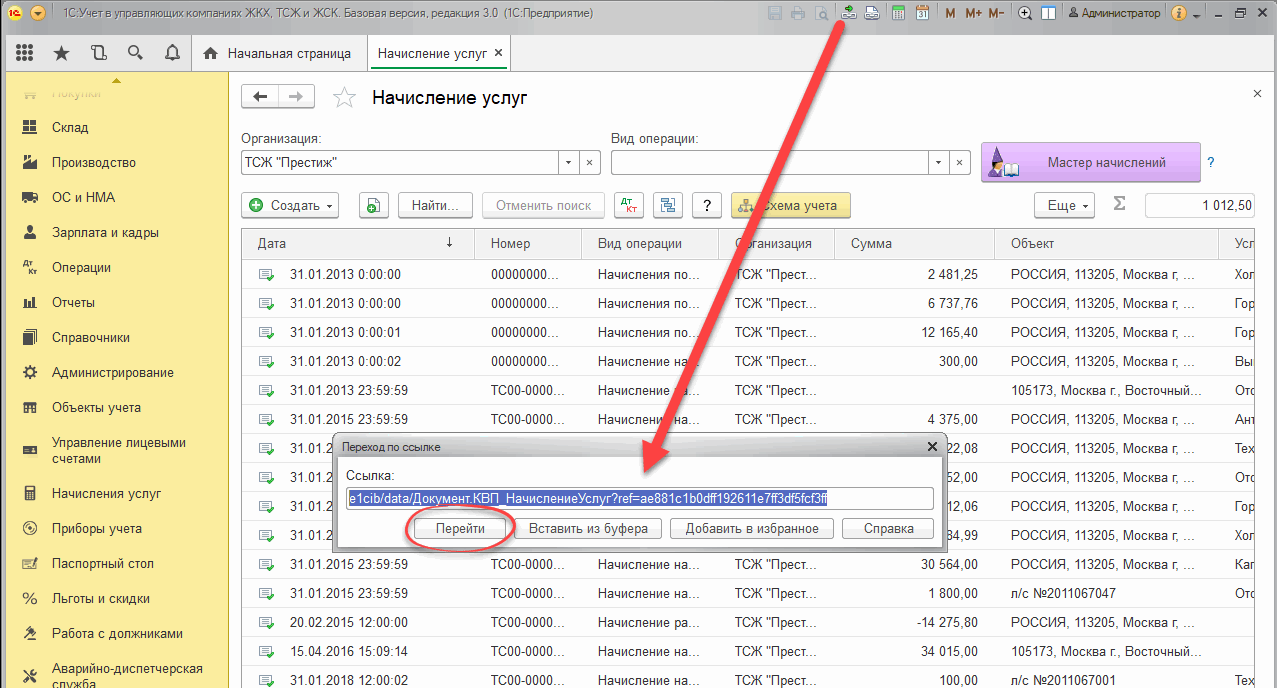Open the Зарплата и кадры section
This screenshot has height=688, width=1277.
105,232
